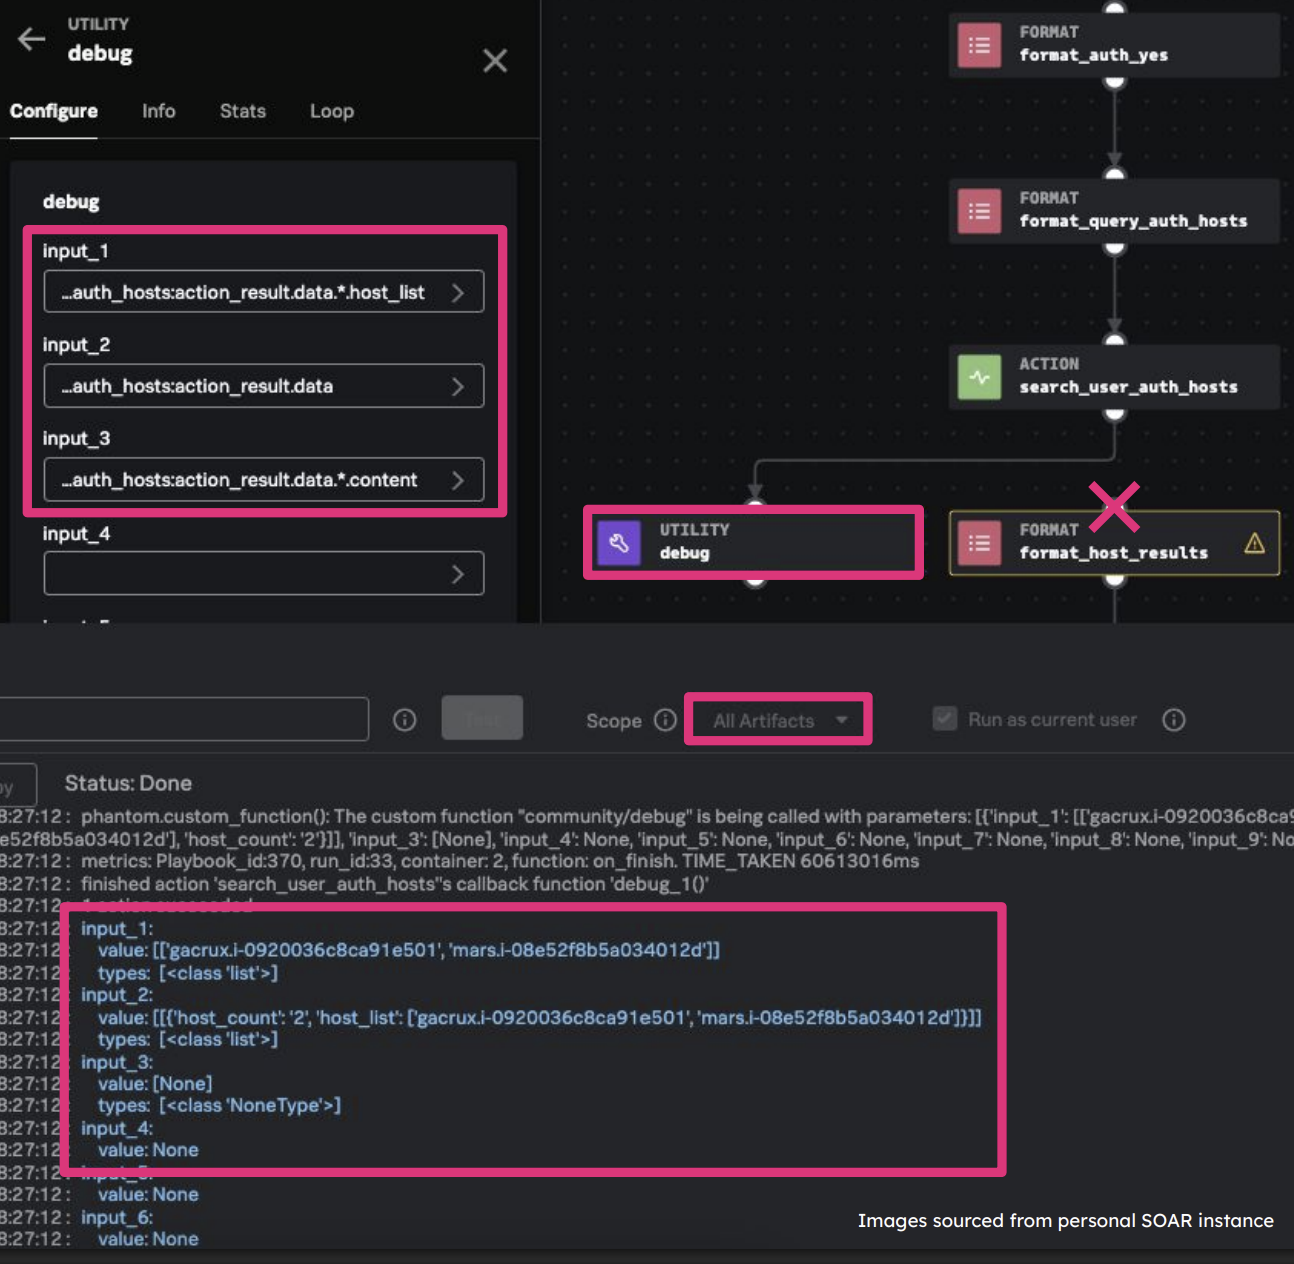Open the Stats tab
The width and height of the screenshot is (1294, 1264).
[x=242, y=111]
